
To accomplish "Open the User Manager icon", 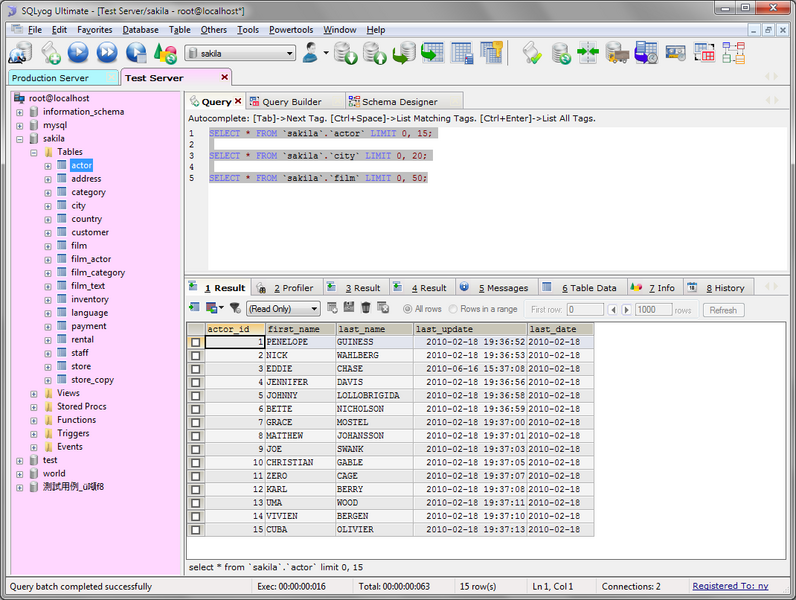I will pos(316,52).
